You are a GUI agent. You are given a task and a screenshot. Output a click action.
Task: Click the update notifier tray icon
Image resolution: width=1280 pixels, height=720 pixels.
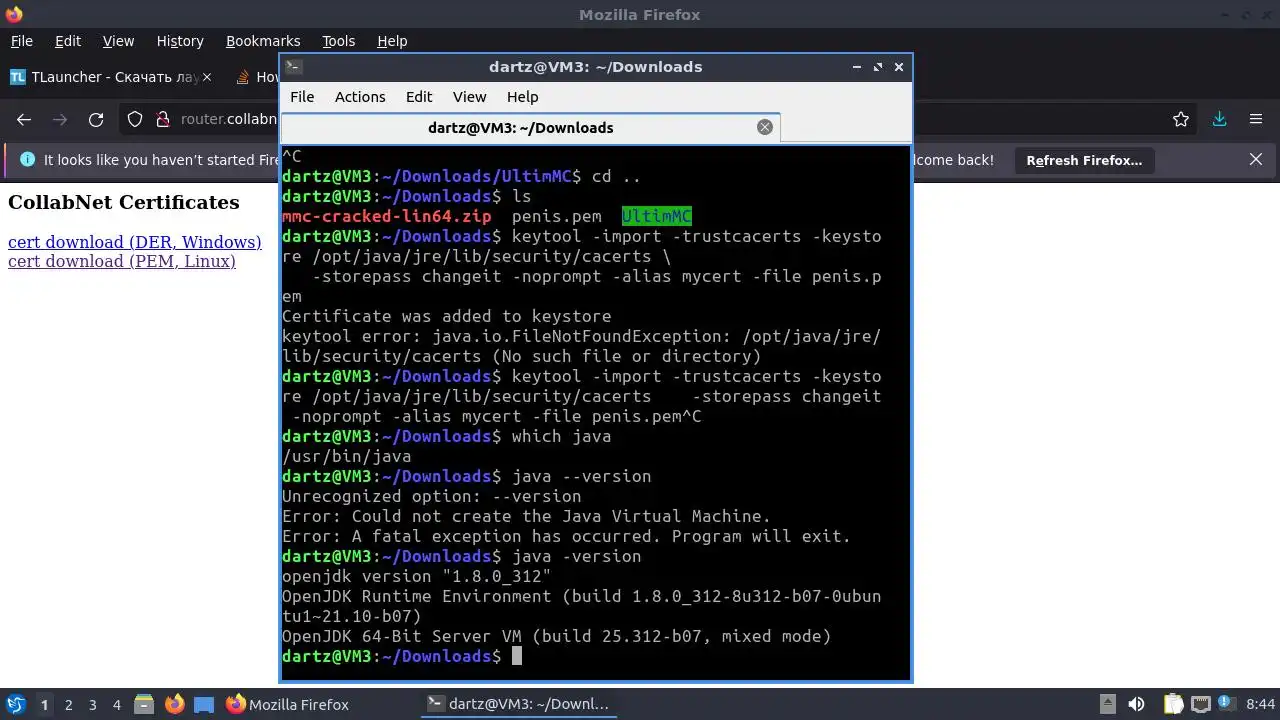pos(1226,704)
